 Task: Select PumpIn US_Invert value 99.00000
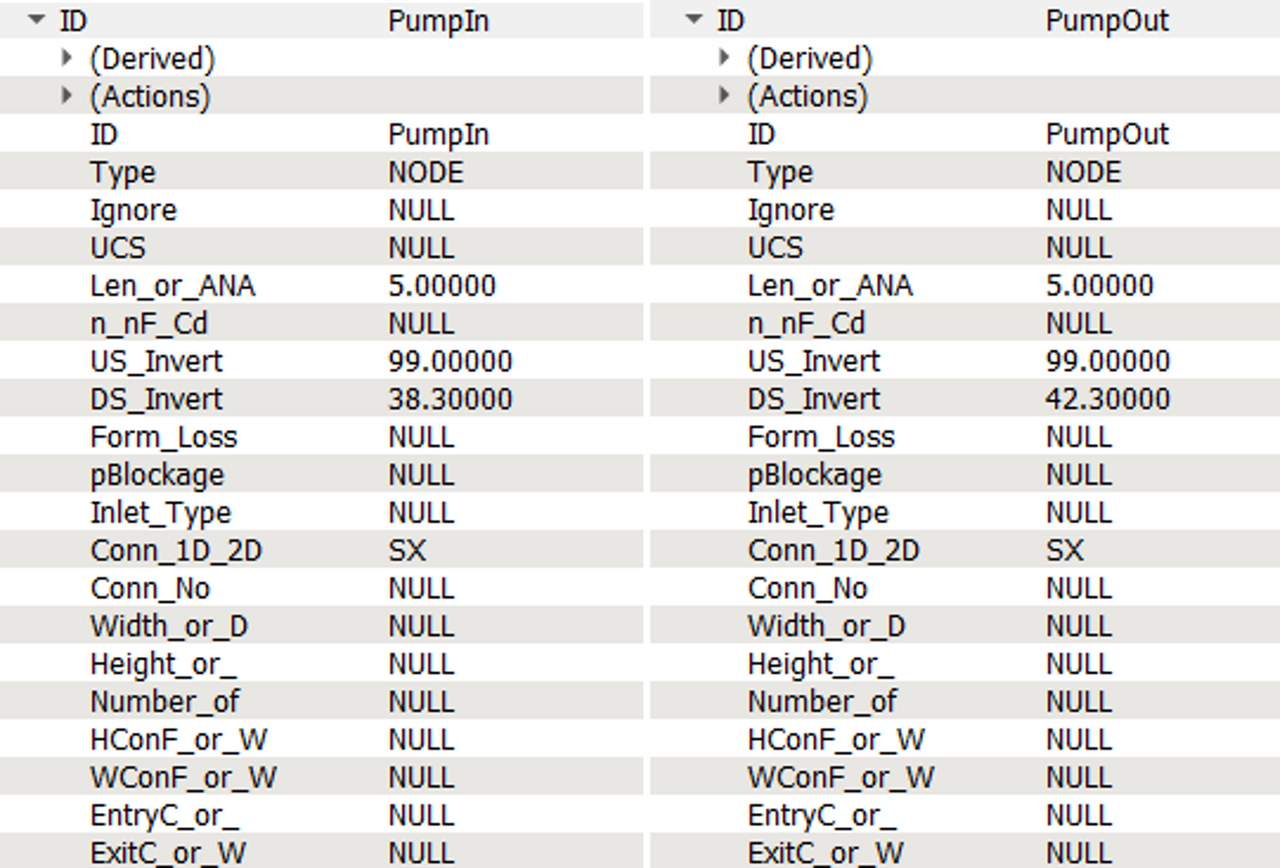click(450, 362)
